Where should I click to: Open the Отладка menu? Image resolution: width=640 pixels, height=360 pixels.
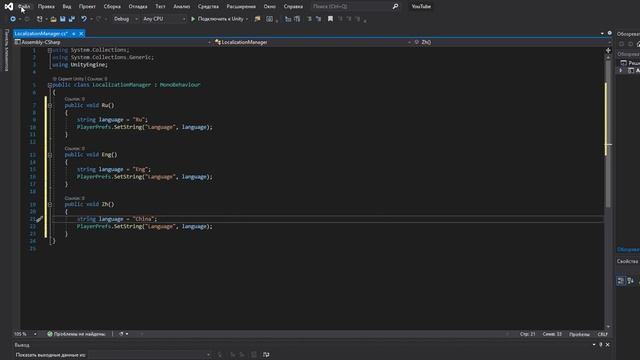[x=138, y=7]
